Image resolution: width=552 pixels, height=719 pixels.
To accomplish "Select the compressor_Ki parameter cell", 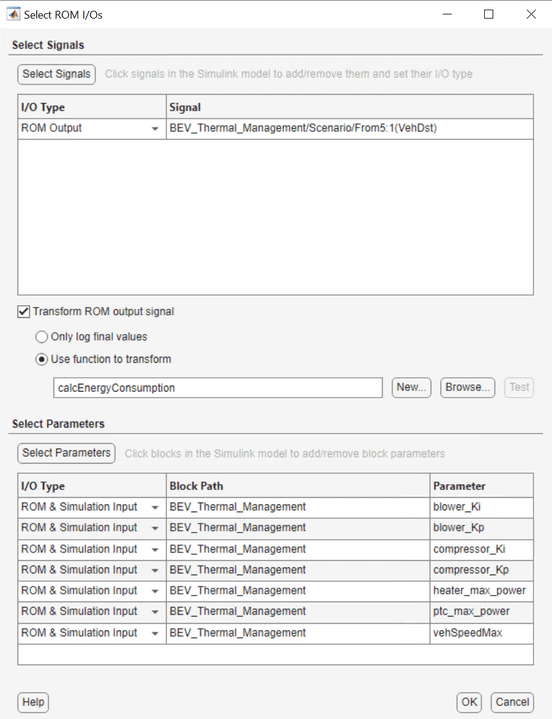I will point(482,549).
